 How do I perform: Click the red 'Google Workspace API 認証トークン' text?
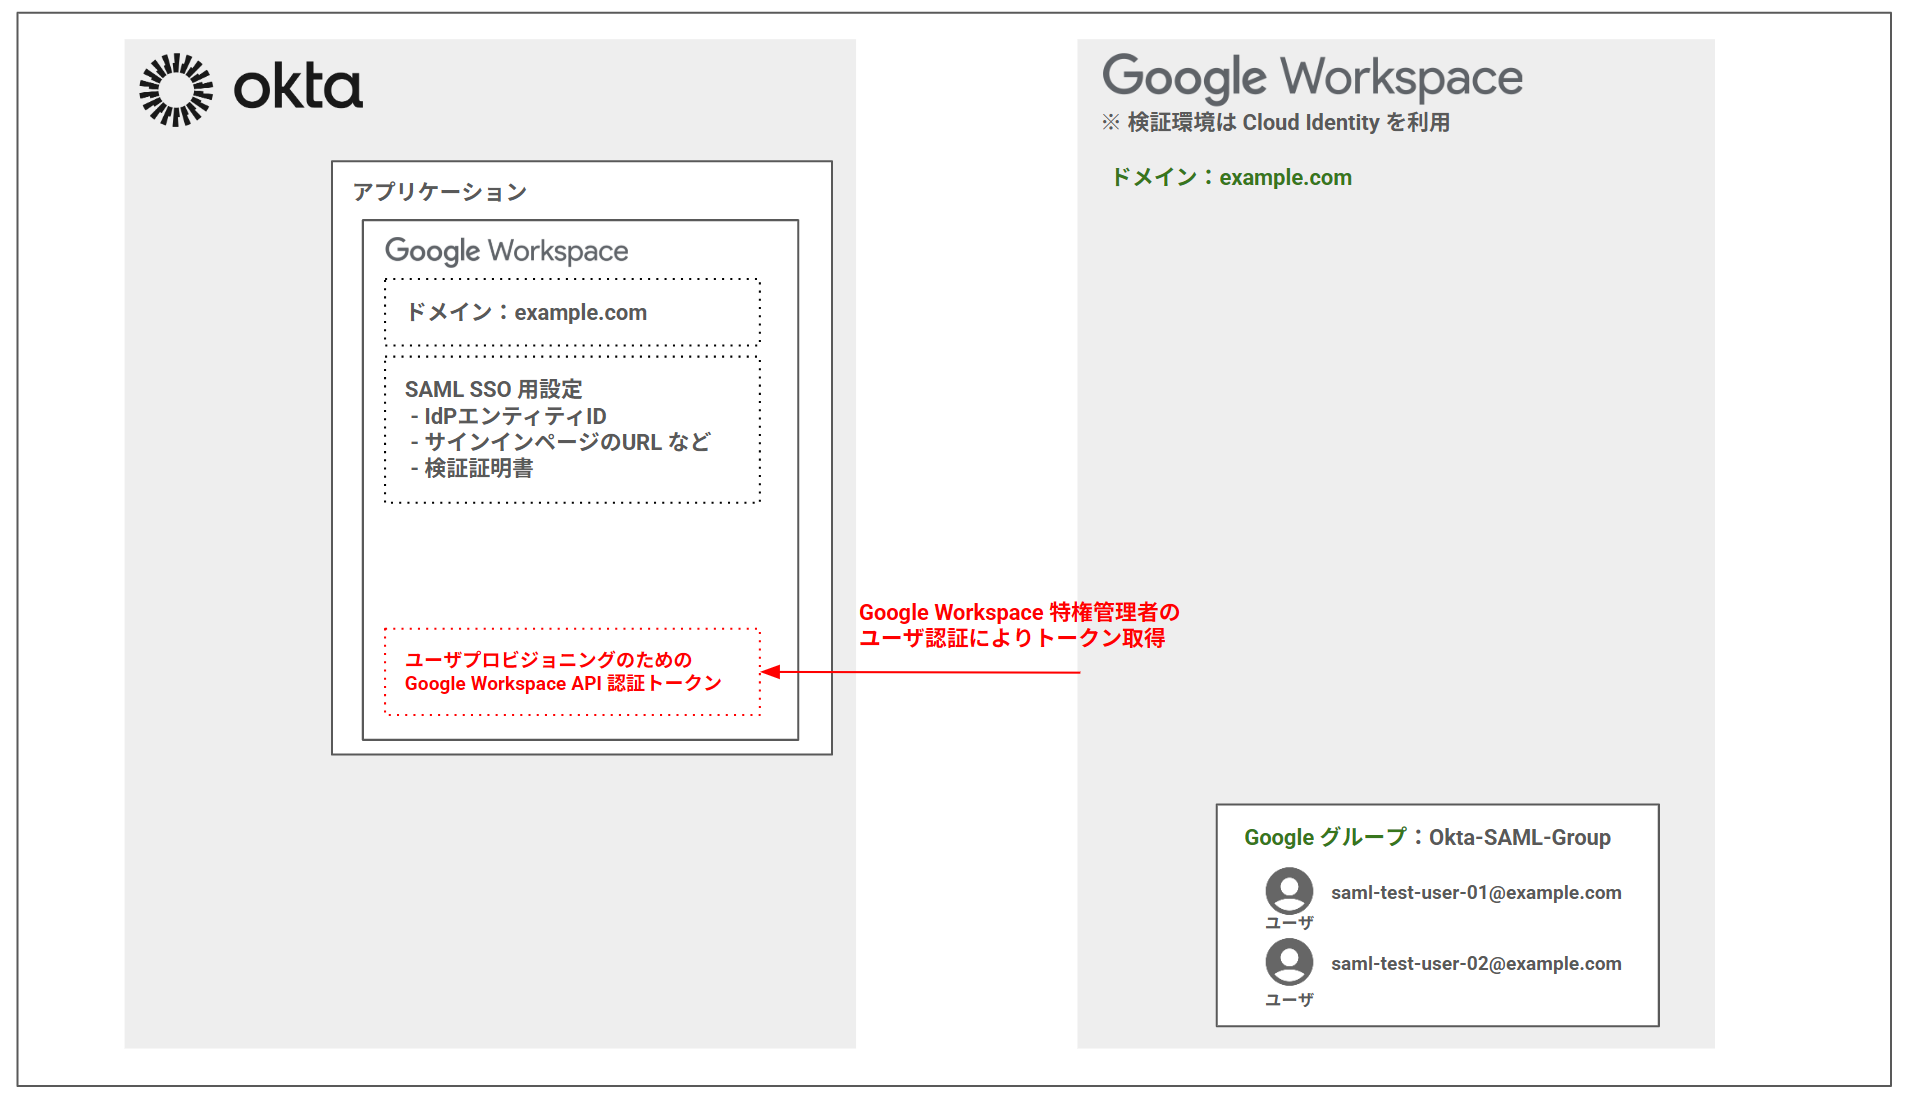point(563,683)
